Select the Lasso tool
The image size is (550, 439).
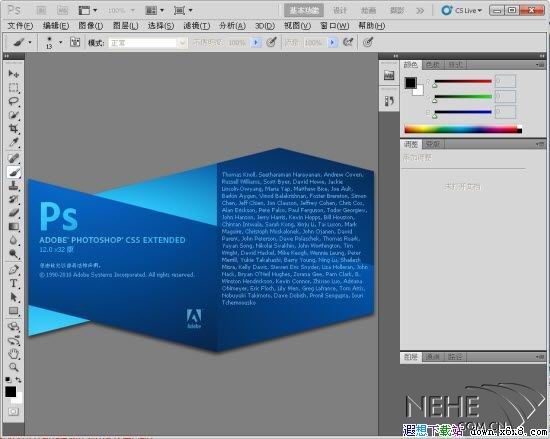pyautogui.click(x=13, y=101)
